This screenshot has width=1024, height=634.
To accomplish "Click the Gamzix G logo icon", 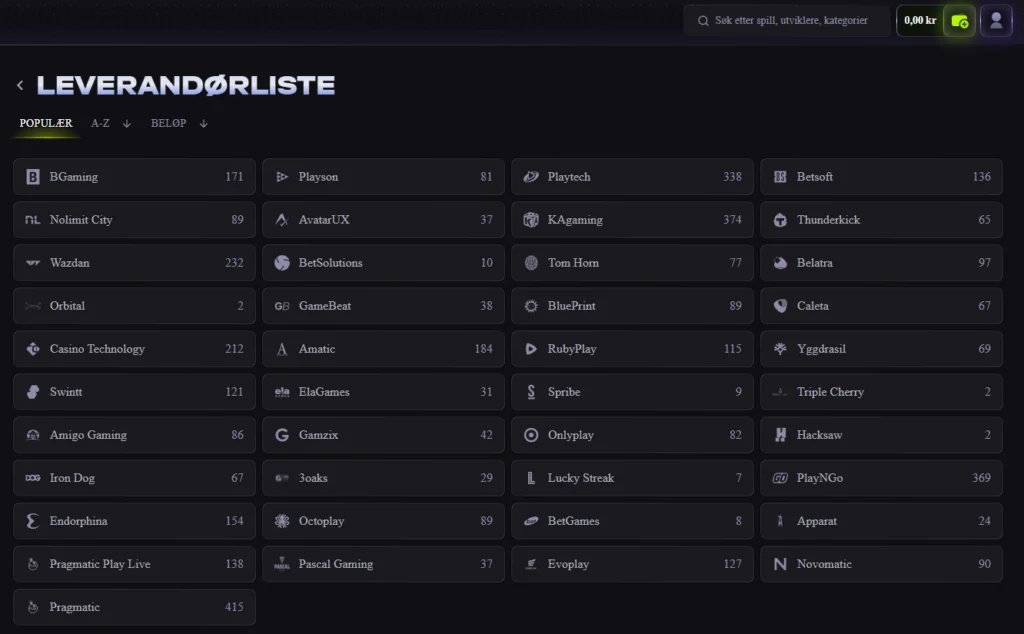I will click(281, 435).
